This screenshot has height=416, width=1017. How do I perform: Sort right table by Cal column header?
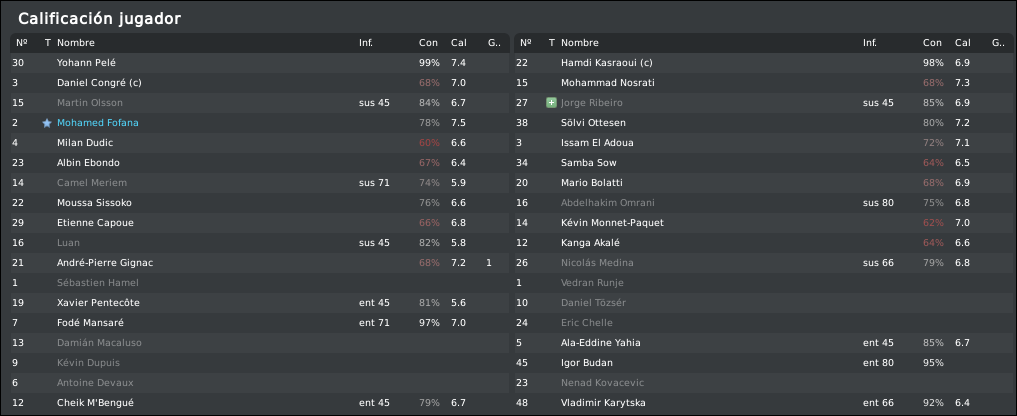pyautogui.click(x=962, y=43)
